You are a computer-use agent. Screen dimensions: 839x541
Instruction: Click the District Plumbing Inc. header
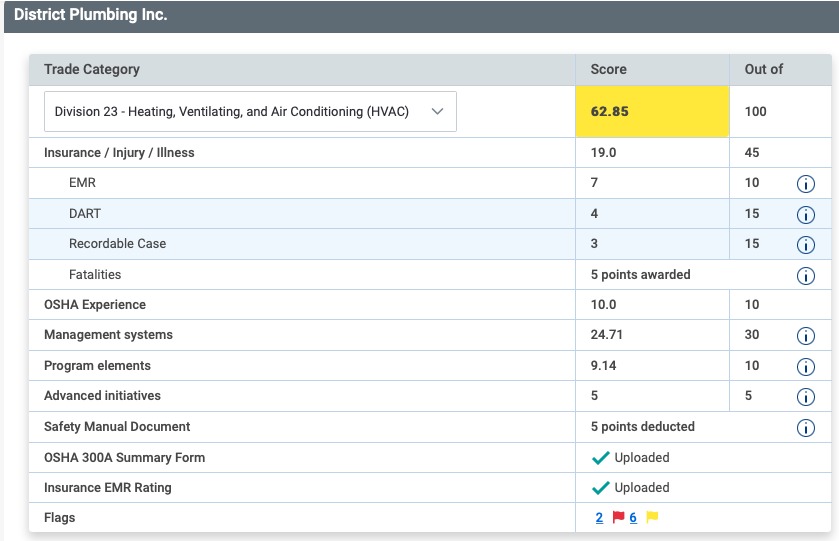tap(91, 16)
